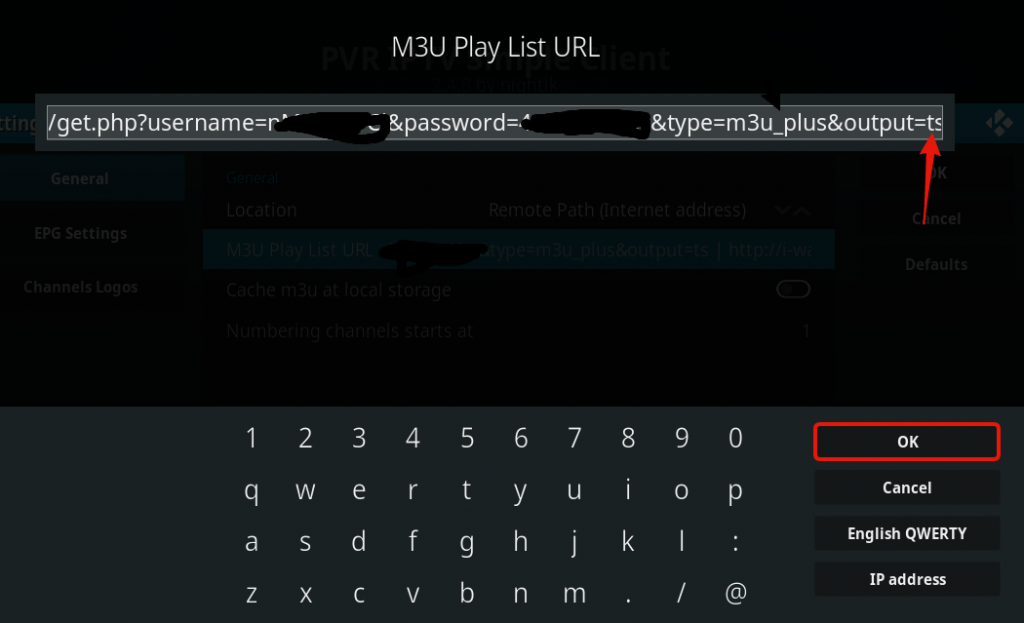The image size is (1024, 623).
Task: Tap the forward slash key
Action: pyautogui.click(x=681, y=593)
